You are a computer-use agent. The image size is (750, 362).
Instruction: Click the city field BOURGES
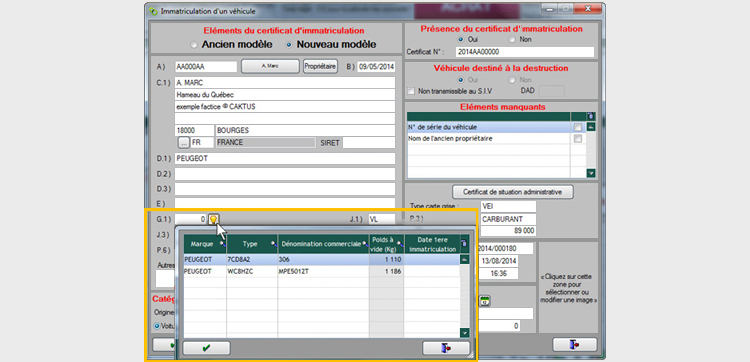pyautogui.click(x=305, y=131)
